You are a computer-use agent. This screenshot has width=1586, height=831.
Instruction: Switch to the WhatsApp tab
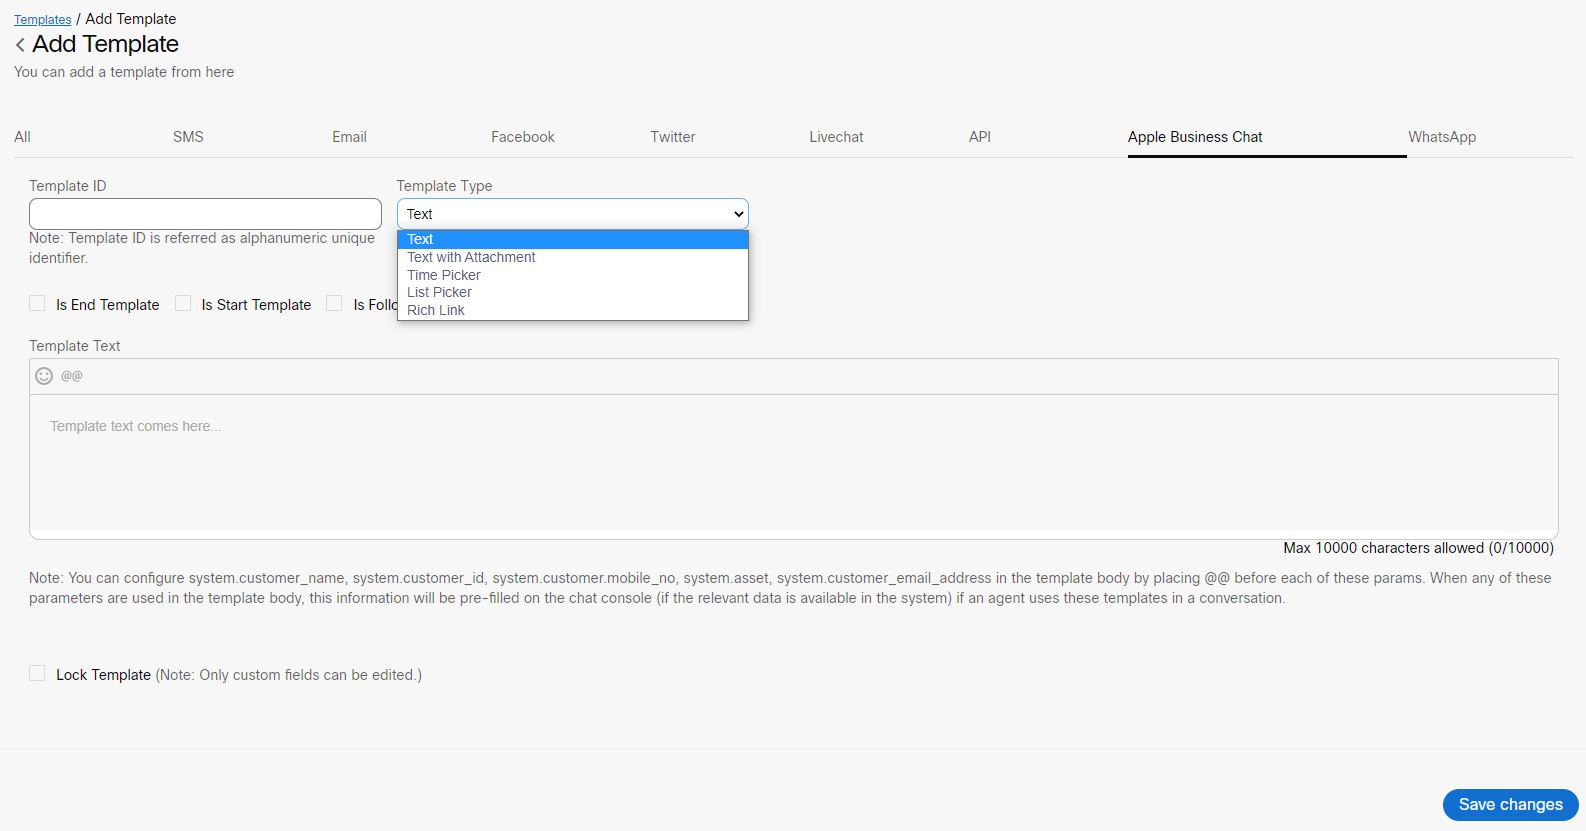pos(1441,137)
